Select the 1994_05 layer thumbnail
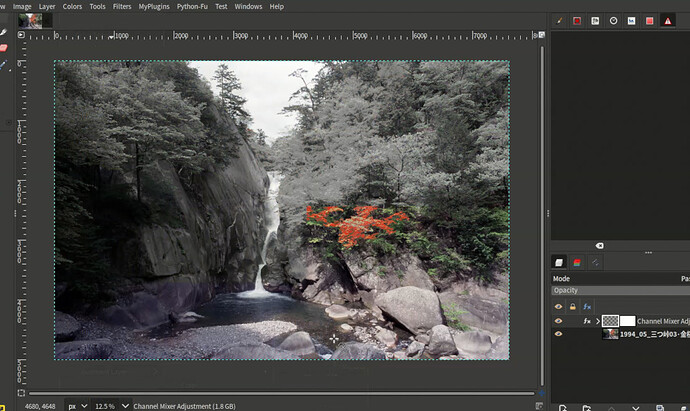This screenshot has width=690, height=411. point(610,334)
